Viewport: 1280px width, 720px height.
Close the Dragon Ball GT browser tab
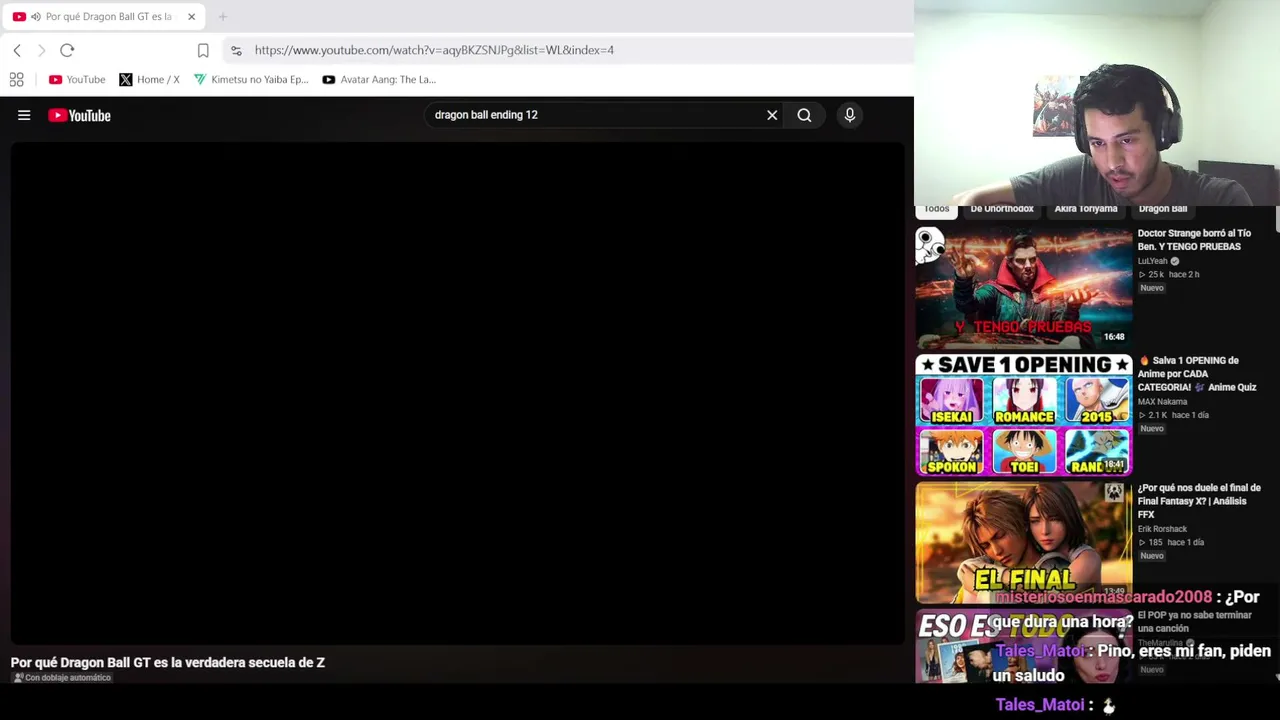(191, 16)
